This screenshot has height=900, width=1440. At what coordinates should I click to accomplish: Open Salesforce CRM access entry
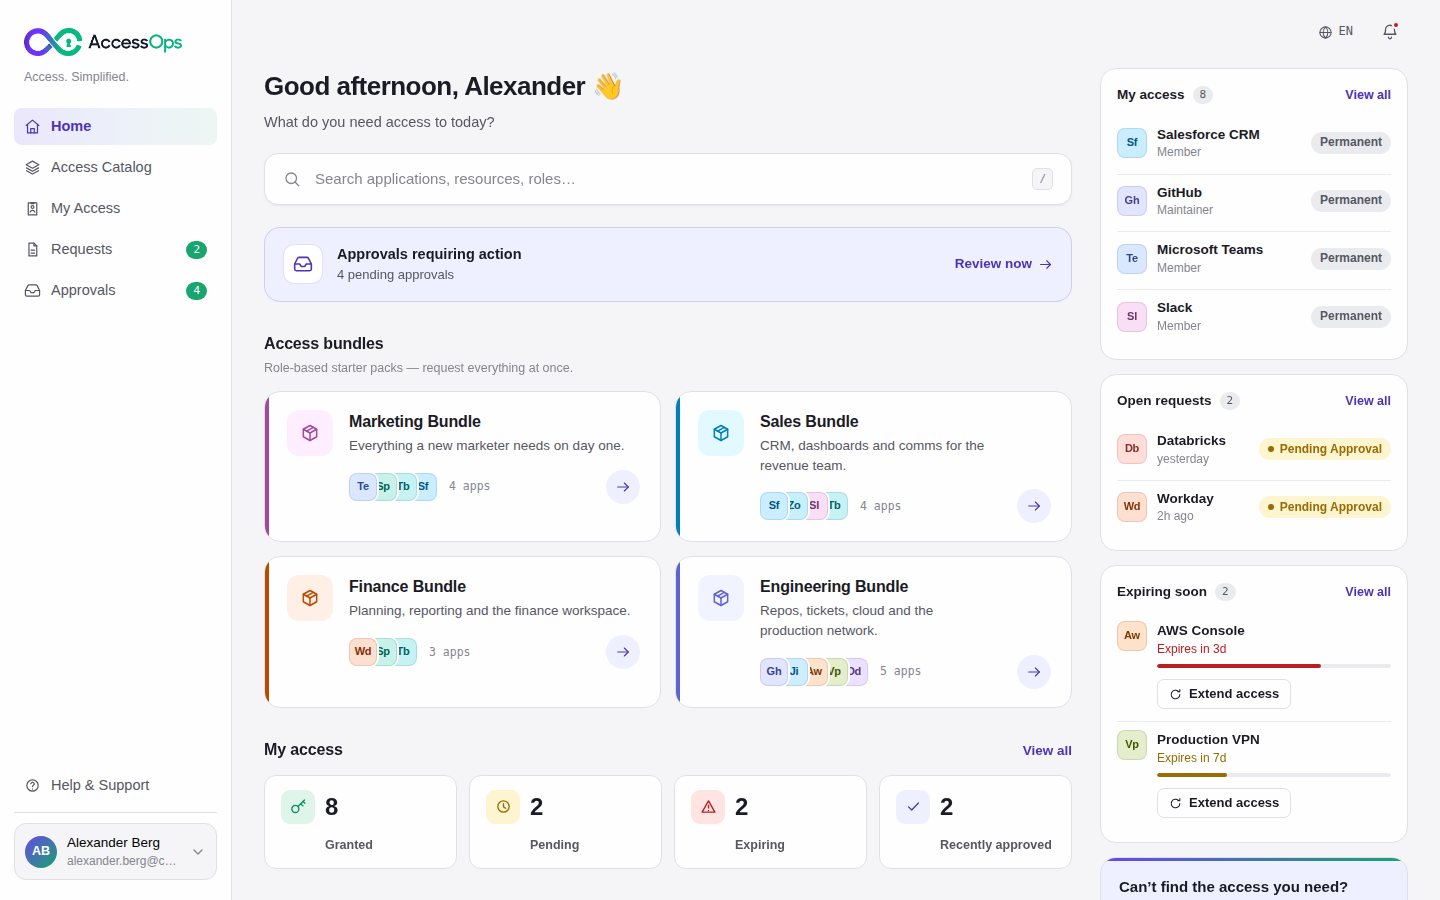pyautogui.click(x=1254, y=143)
